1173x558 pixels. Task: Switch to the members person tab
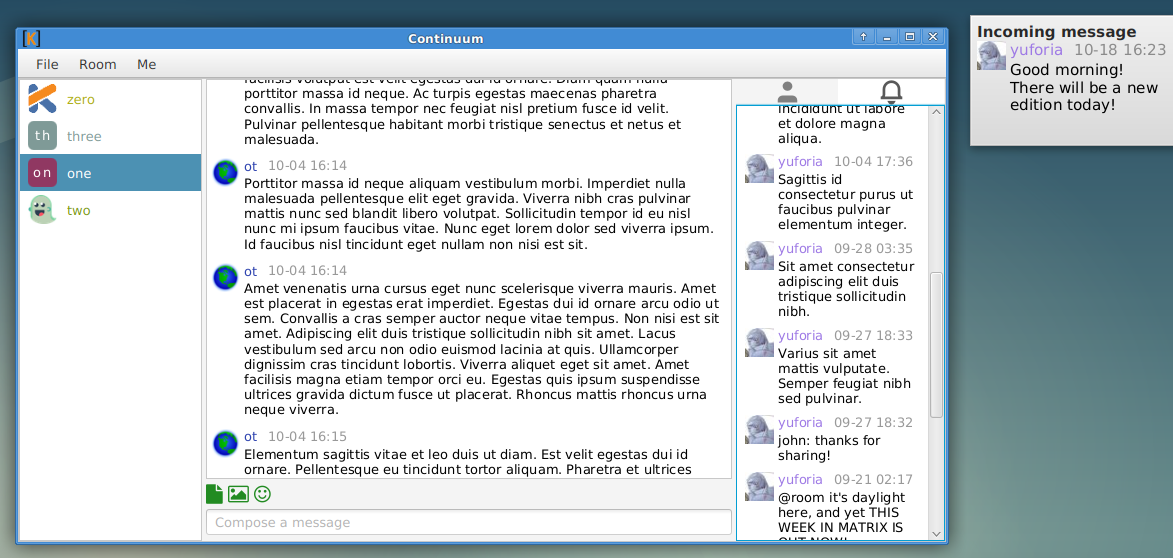pyautogui.click(x=787, y=92)
